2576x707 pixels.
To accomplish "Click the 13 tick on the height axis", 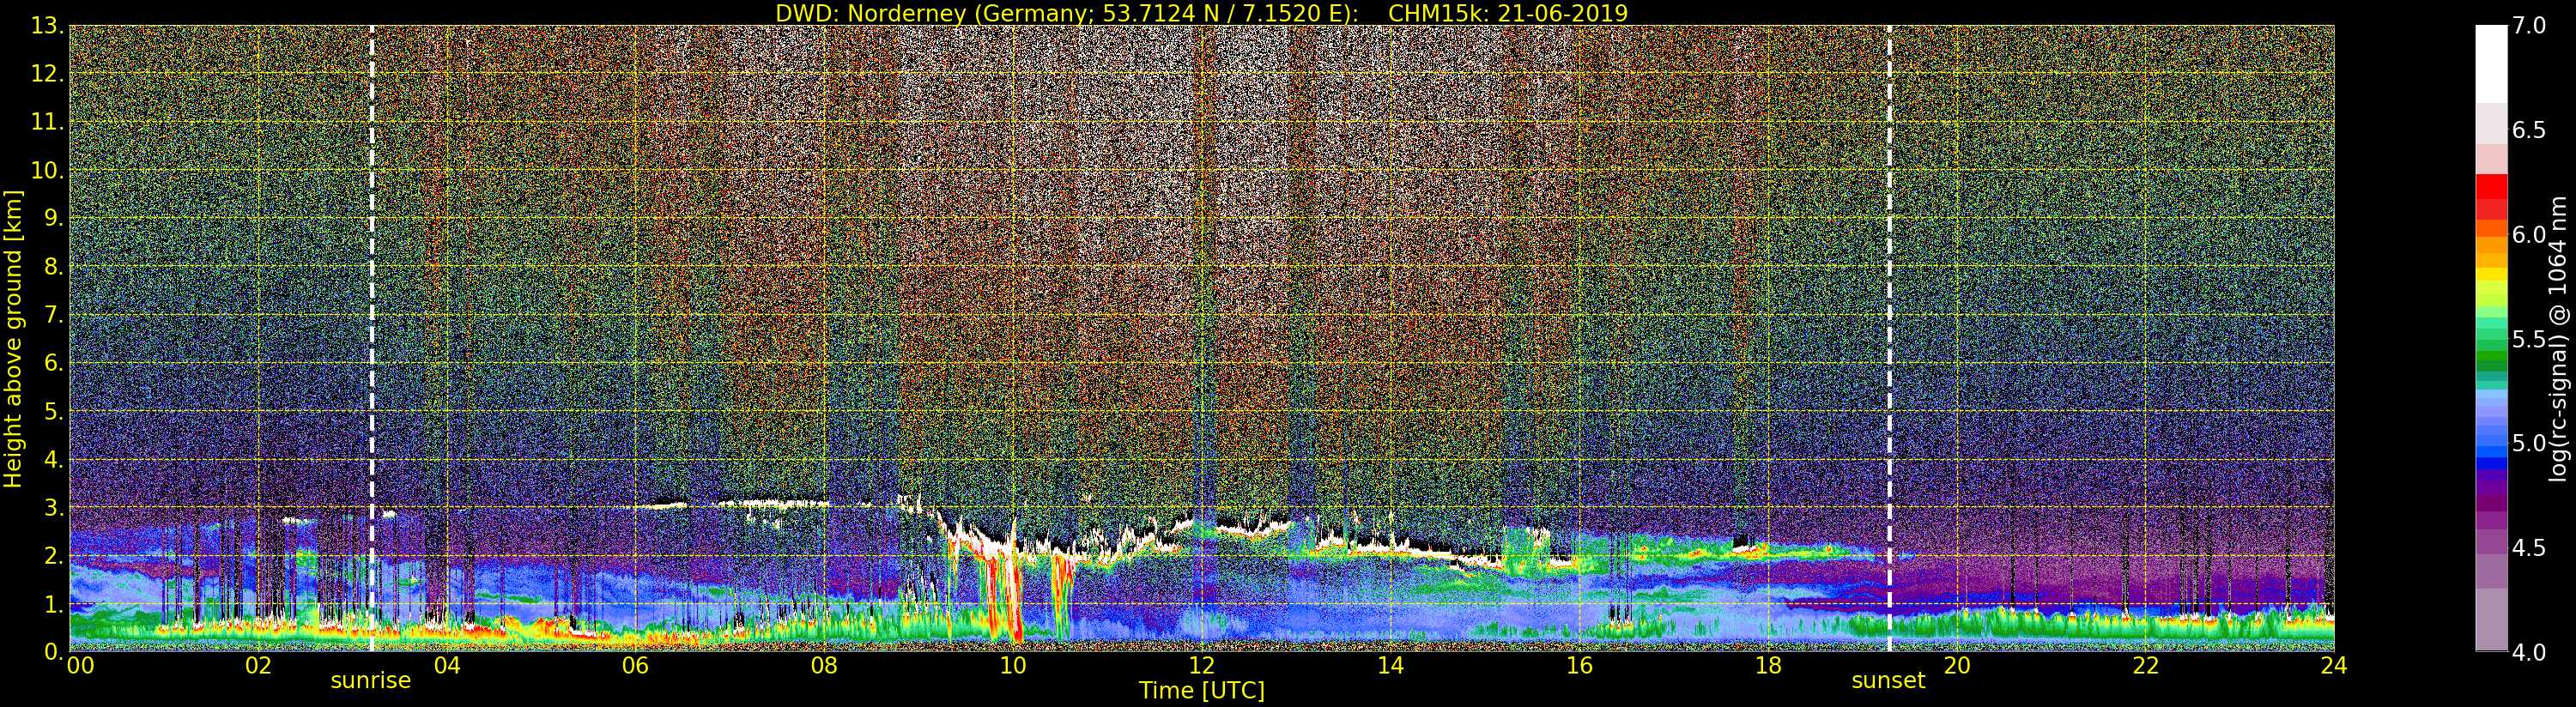I will coord(46,26).
